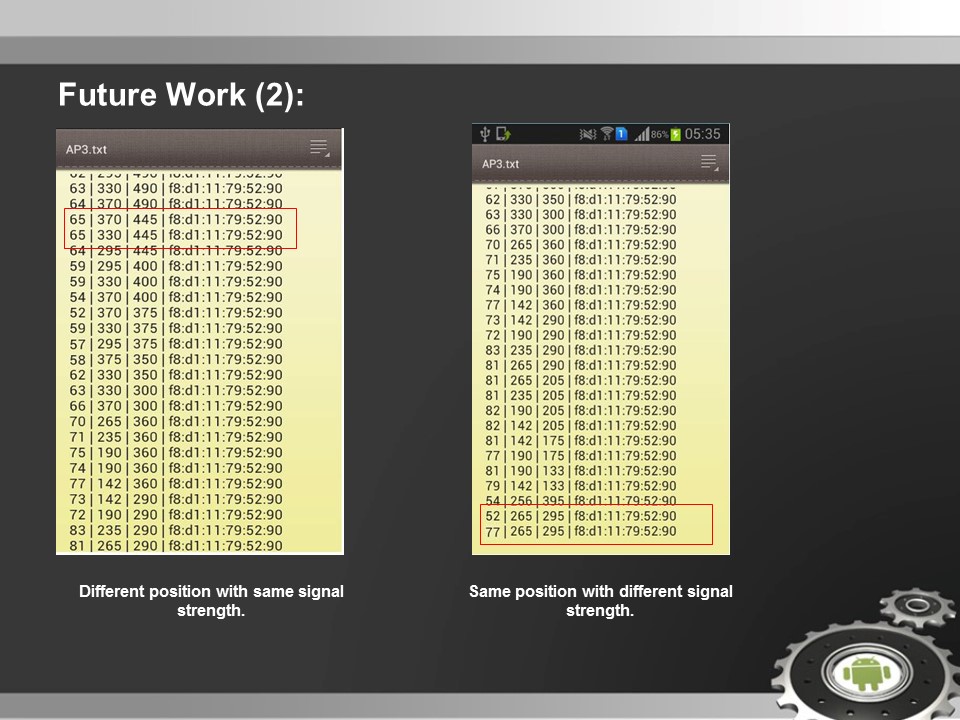Screen dimensions: 960x720
Task: Open the overflow menu in left AP3.txt viewer
Action: click(318, 148)
